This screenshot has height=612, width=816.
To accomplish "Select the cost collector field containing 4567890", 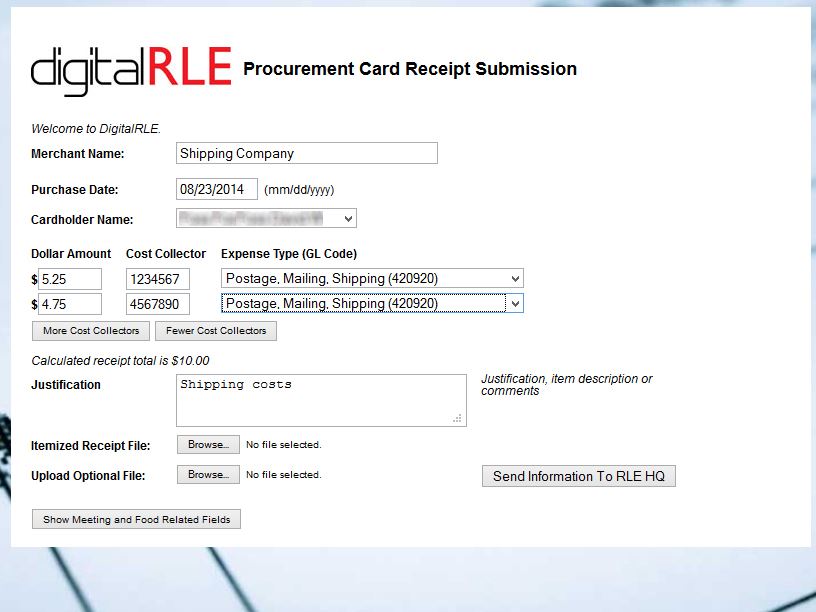I will pos(158,304).
